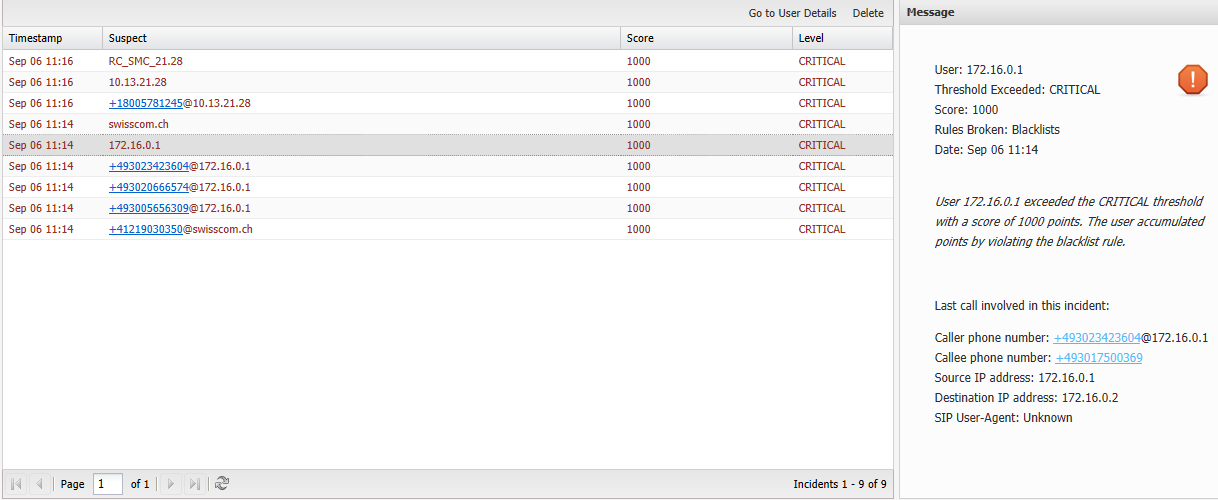Go to first page of incidents

tap(17, 484)
